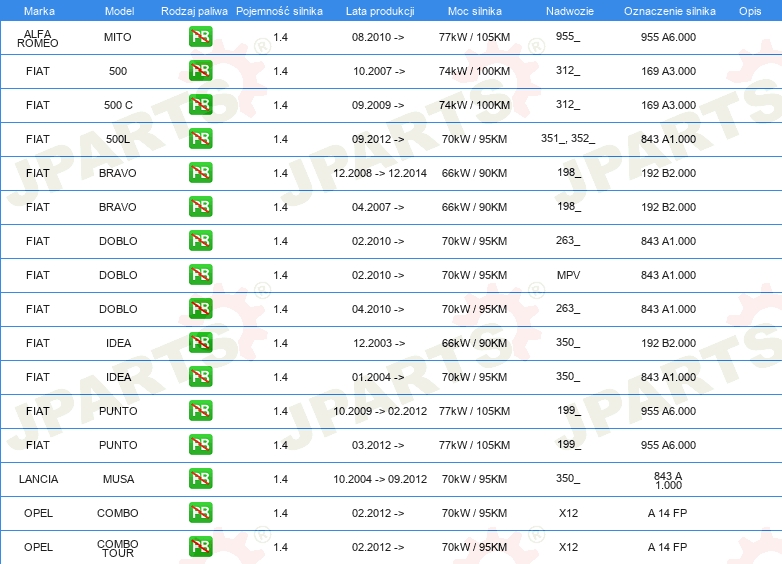782x564 pixels.
Task: Click the 04.2010 -> production date
Action: [378, 309]
